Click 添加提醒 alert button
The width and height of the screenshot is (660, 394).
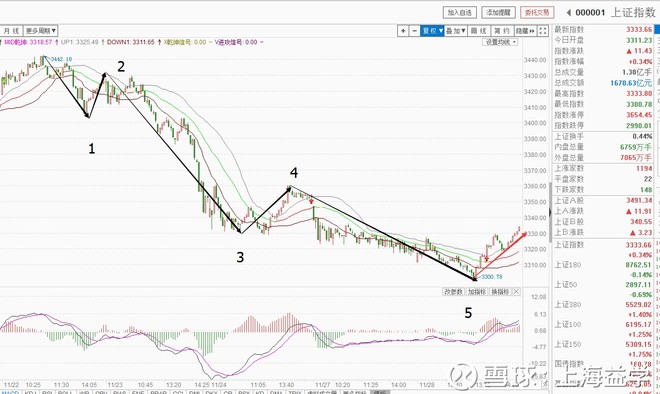point(498,13)
